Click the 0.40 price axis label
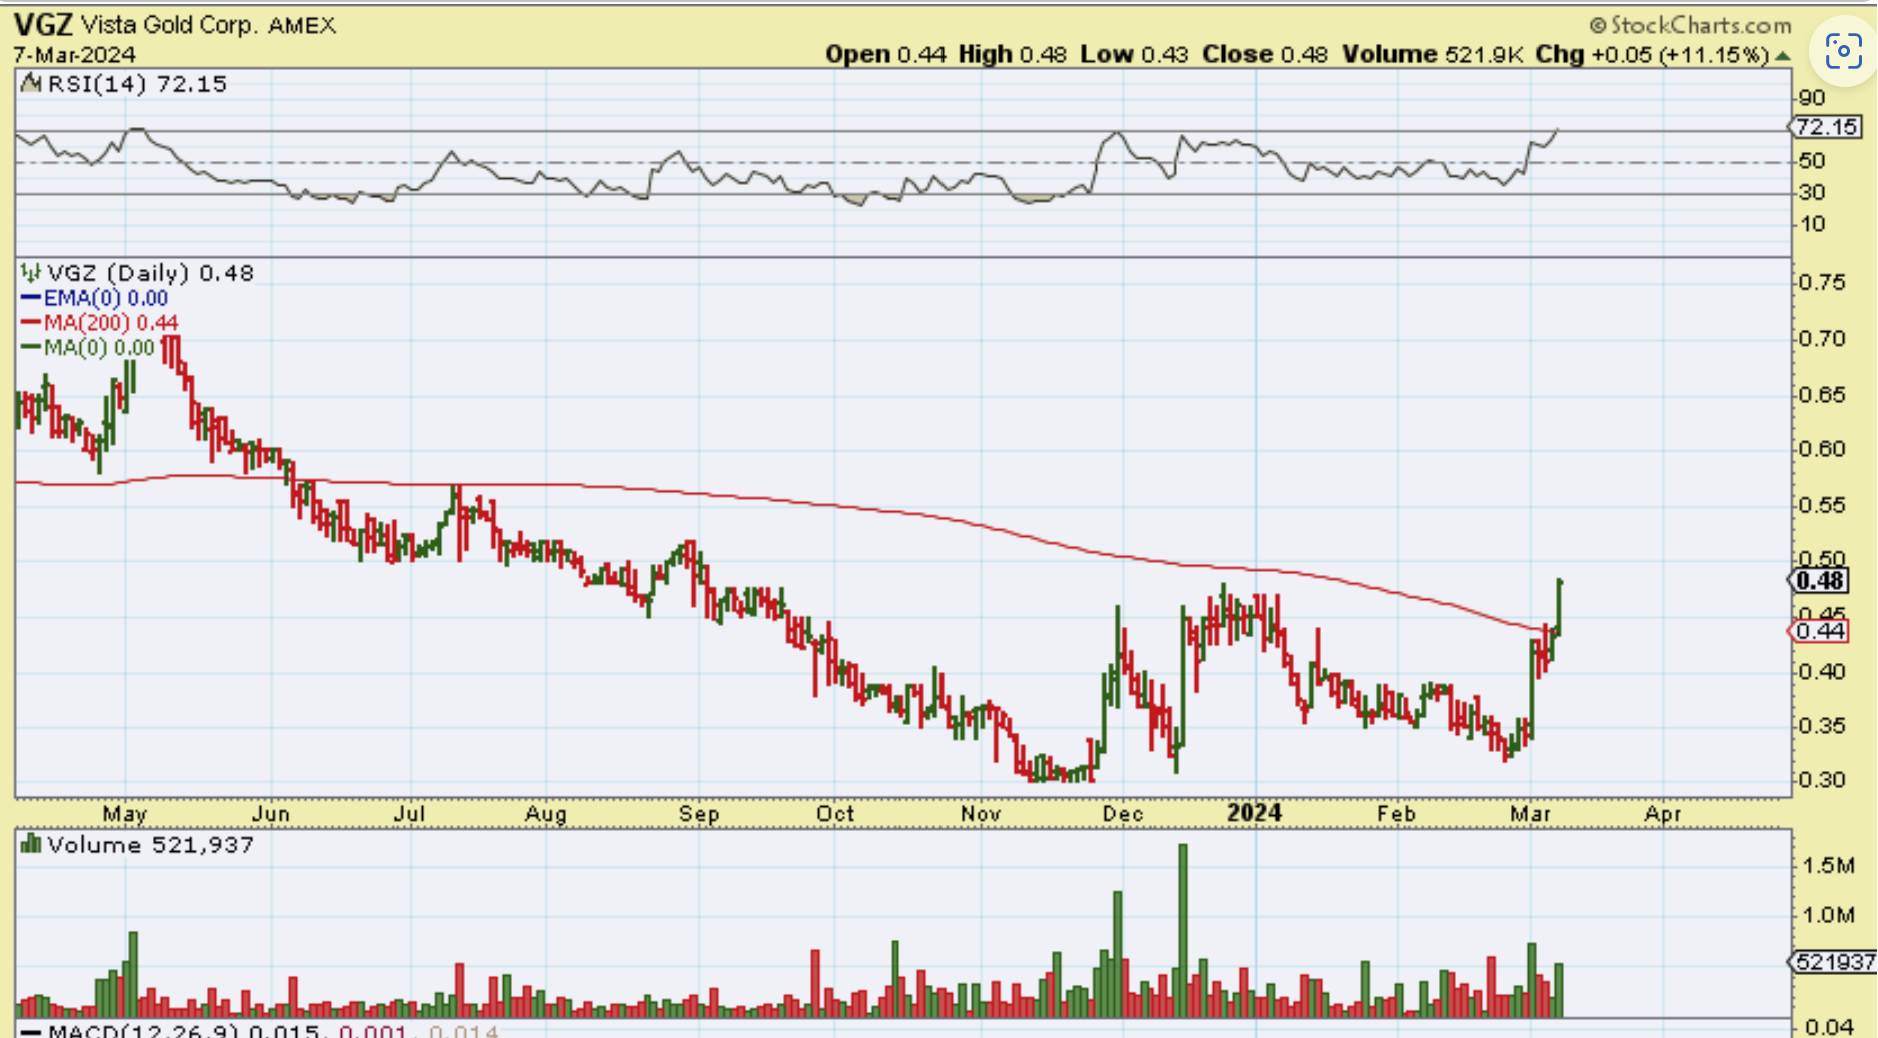The image size is (1878, 1038). point(1822,671)
